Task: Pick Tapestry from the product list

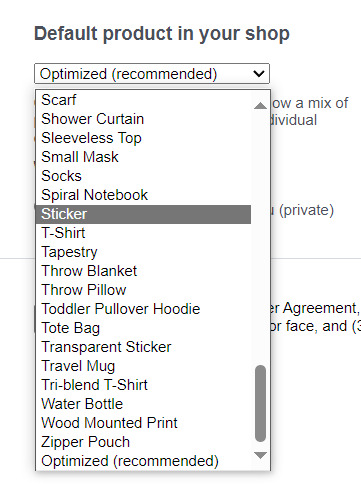Action: (x=143, y=252)
